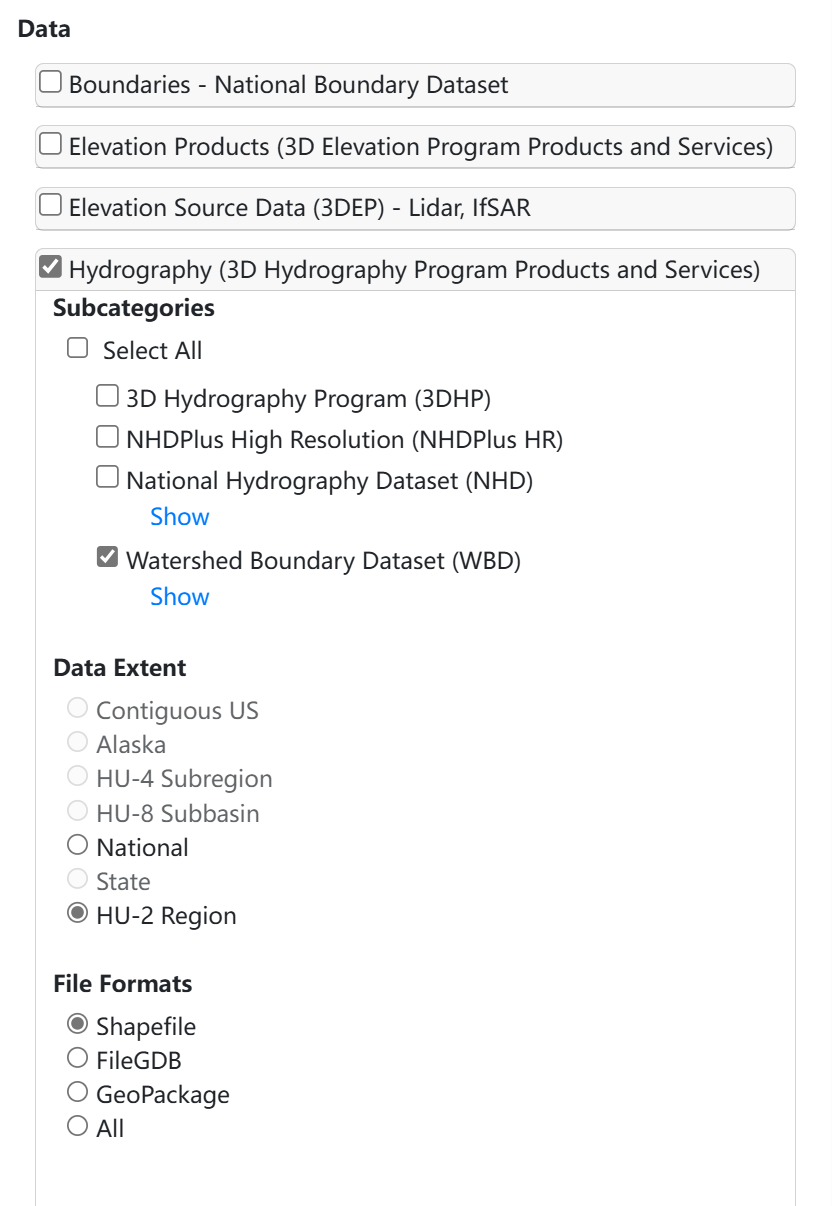Viewport: 832px width, 1206px height.
Task: Uncheck Watershed Boundary Dataset (WBD)
Action: pyautogui.click(x=107, y=558)
